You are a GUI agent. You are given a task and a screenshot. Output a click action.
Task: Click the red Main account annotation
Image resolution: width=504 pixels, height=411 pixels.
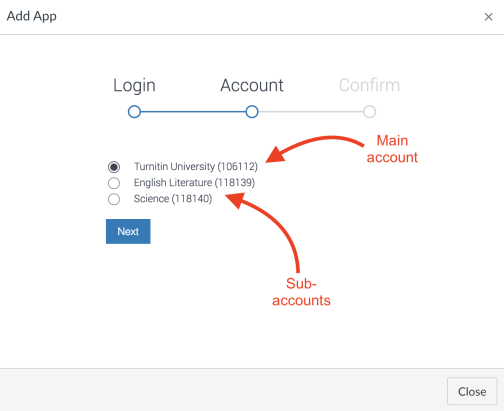click(392, 149)
